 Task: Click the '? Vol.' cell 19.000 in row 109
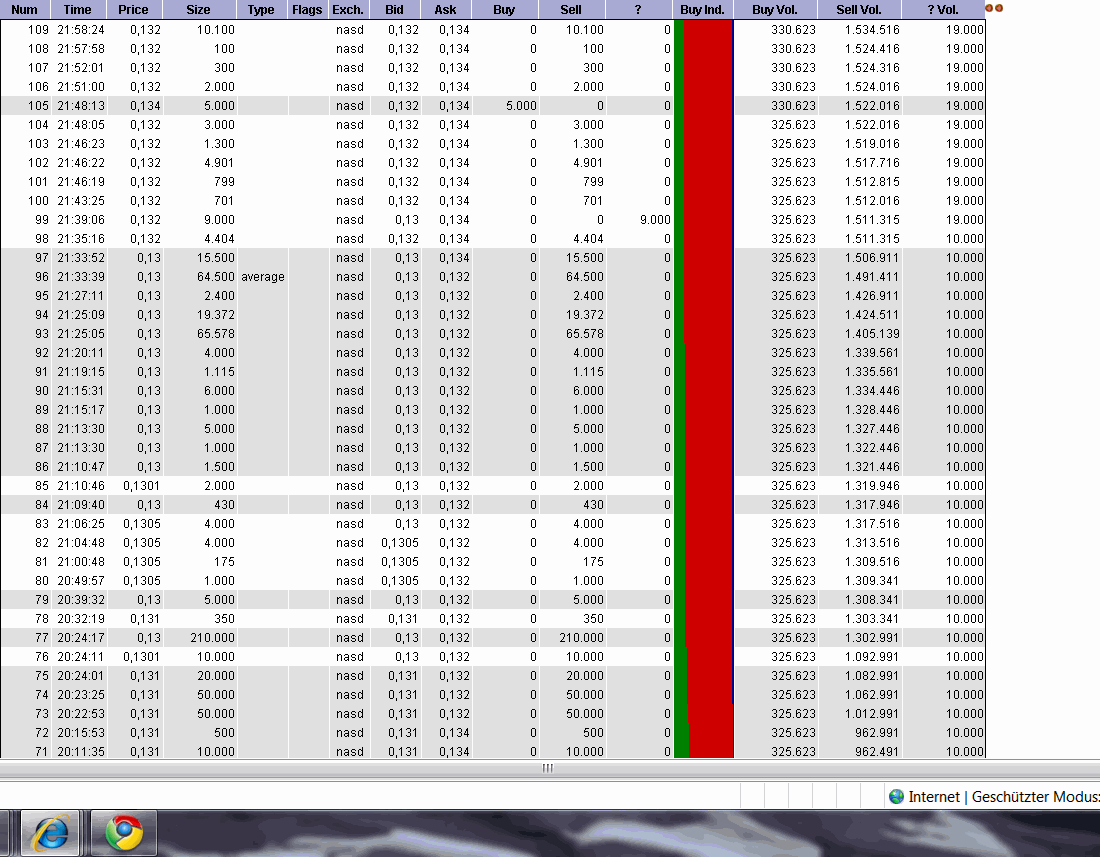(x=965, y=29)
